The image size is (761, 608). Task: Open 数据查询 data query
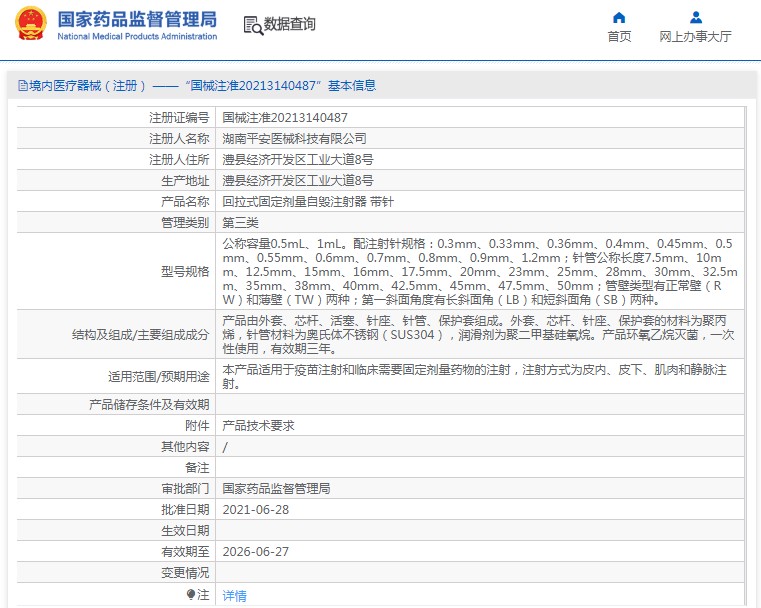pos(290,24)
